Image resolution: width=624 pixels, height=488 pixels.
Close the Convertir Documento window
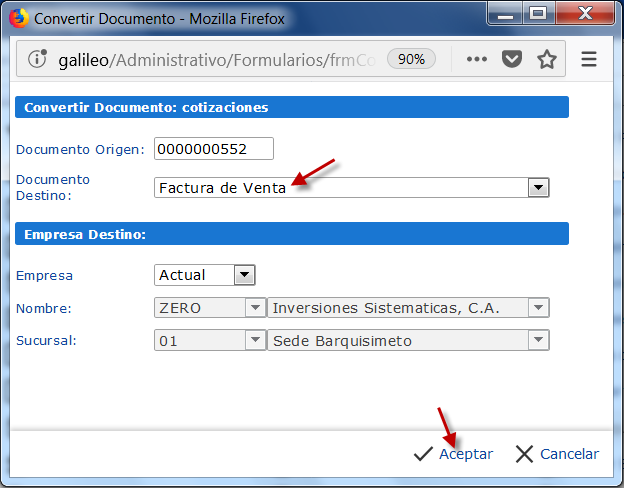pos(585,14)
